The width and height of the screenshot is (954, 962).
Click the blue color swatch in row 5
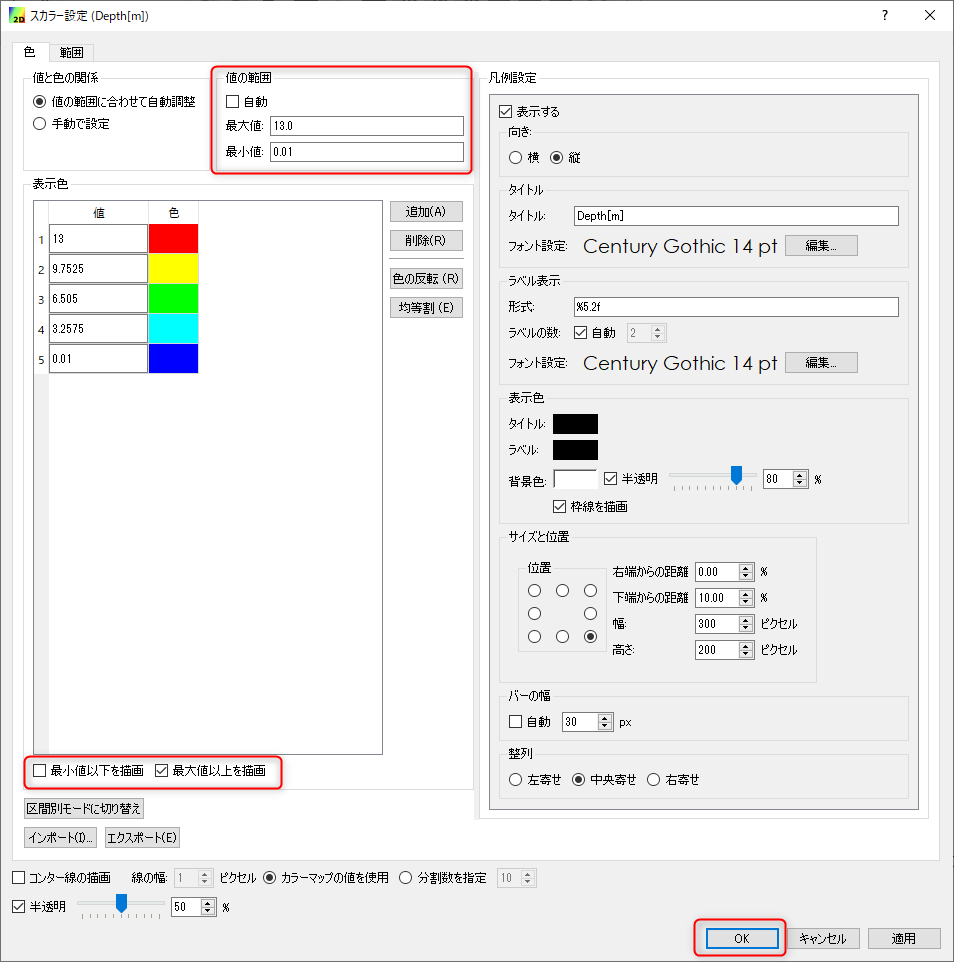pos(173,359)
